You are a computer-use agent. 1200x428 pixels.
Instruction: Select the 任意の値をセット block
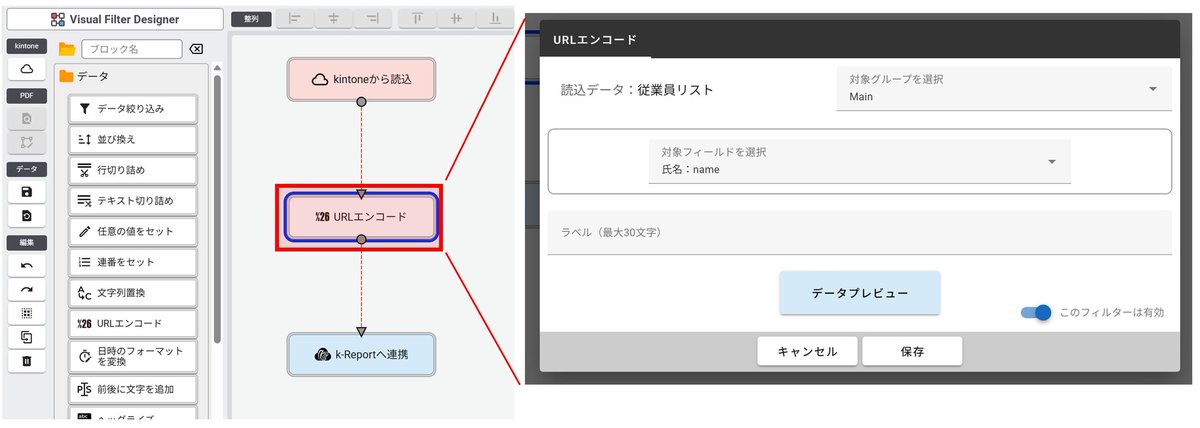132,231
